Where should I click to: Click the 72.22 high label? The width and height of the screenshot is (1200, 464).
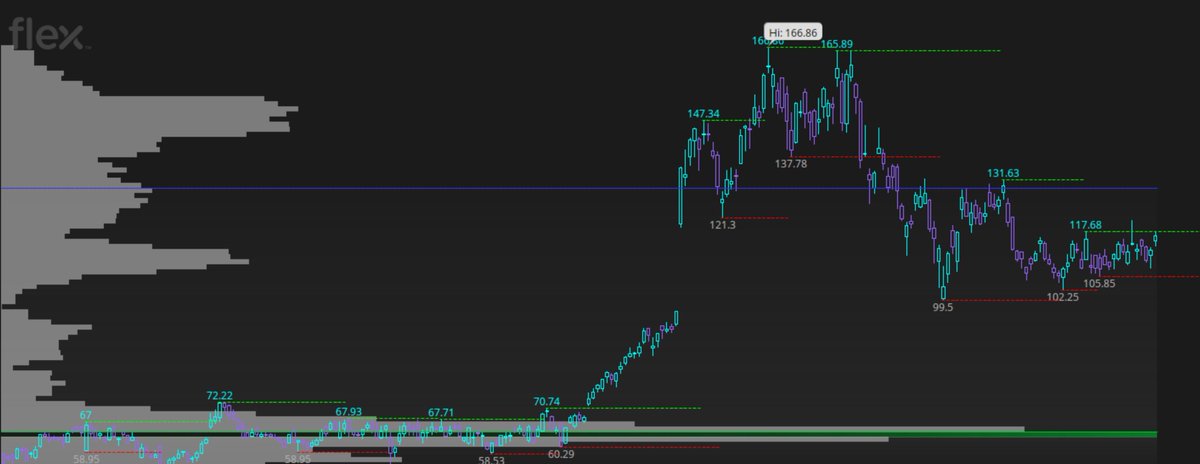pyautogui.click(x=219, y=396)
